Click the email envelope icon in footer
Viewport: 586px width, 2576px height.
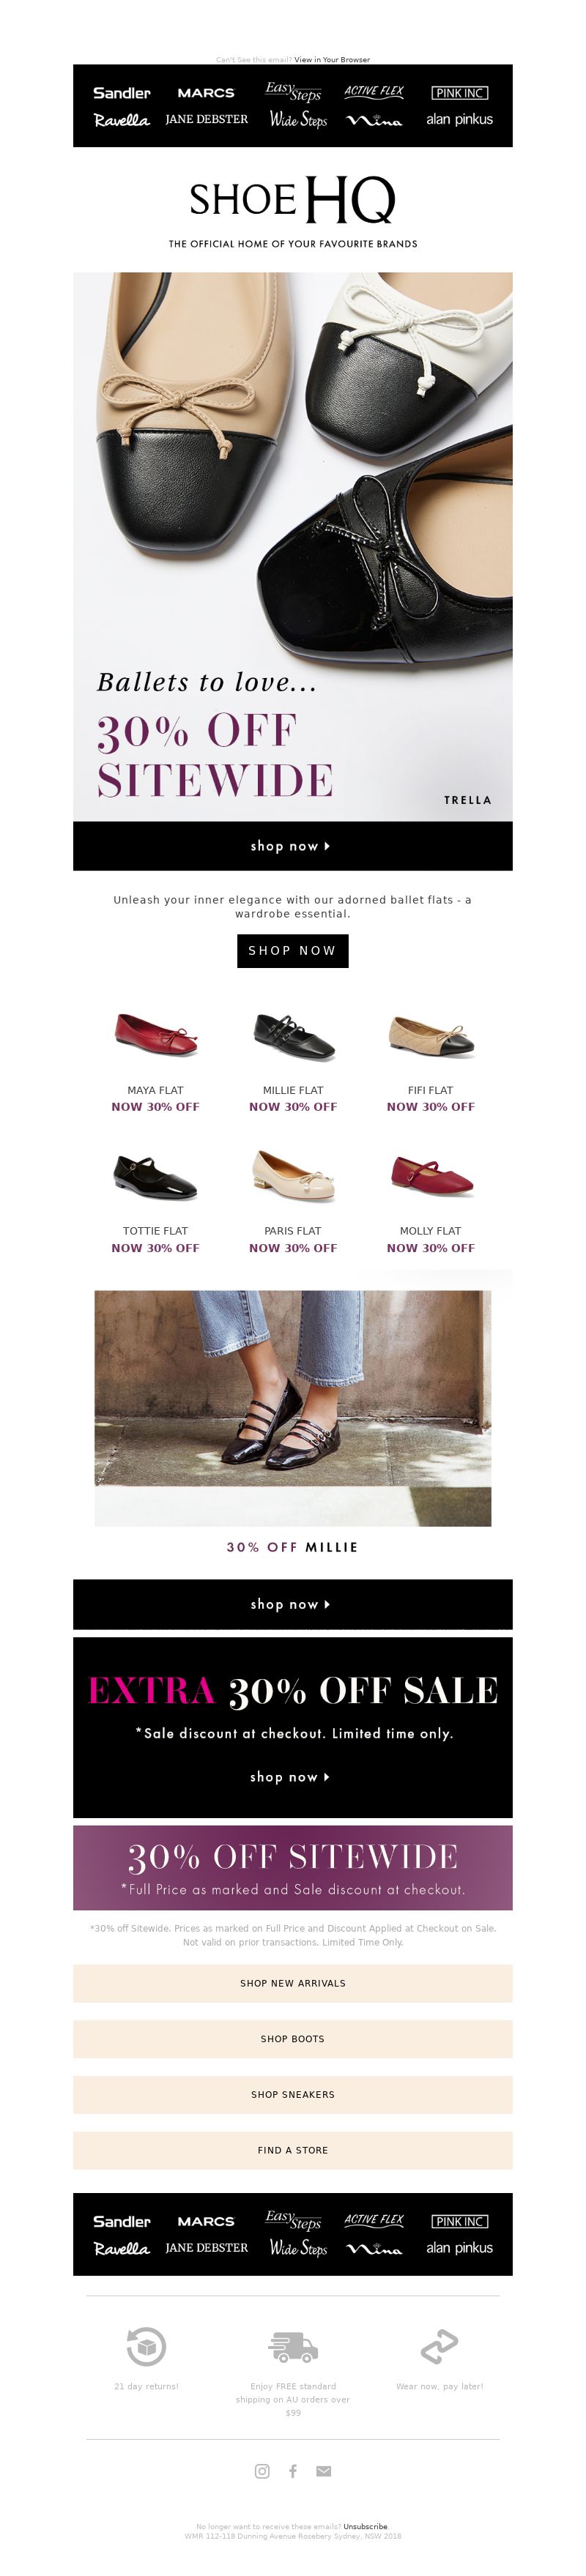coord(323,2470)
